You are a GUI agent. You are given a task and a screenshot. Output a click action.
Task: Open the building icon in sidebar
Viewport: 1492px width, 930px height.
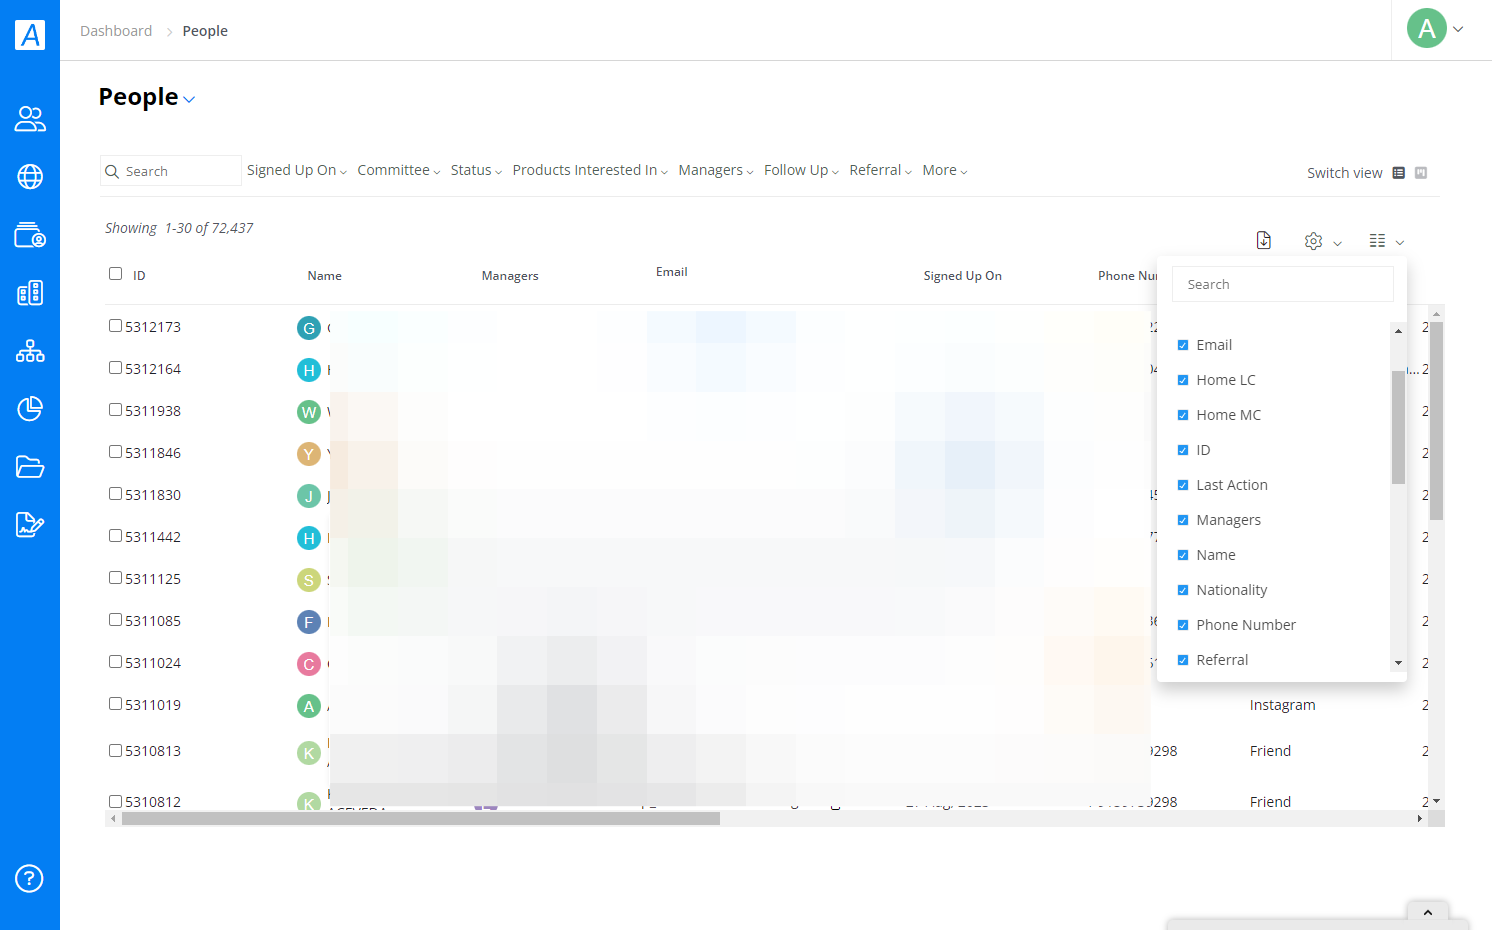click(30, 293)
